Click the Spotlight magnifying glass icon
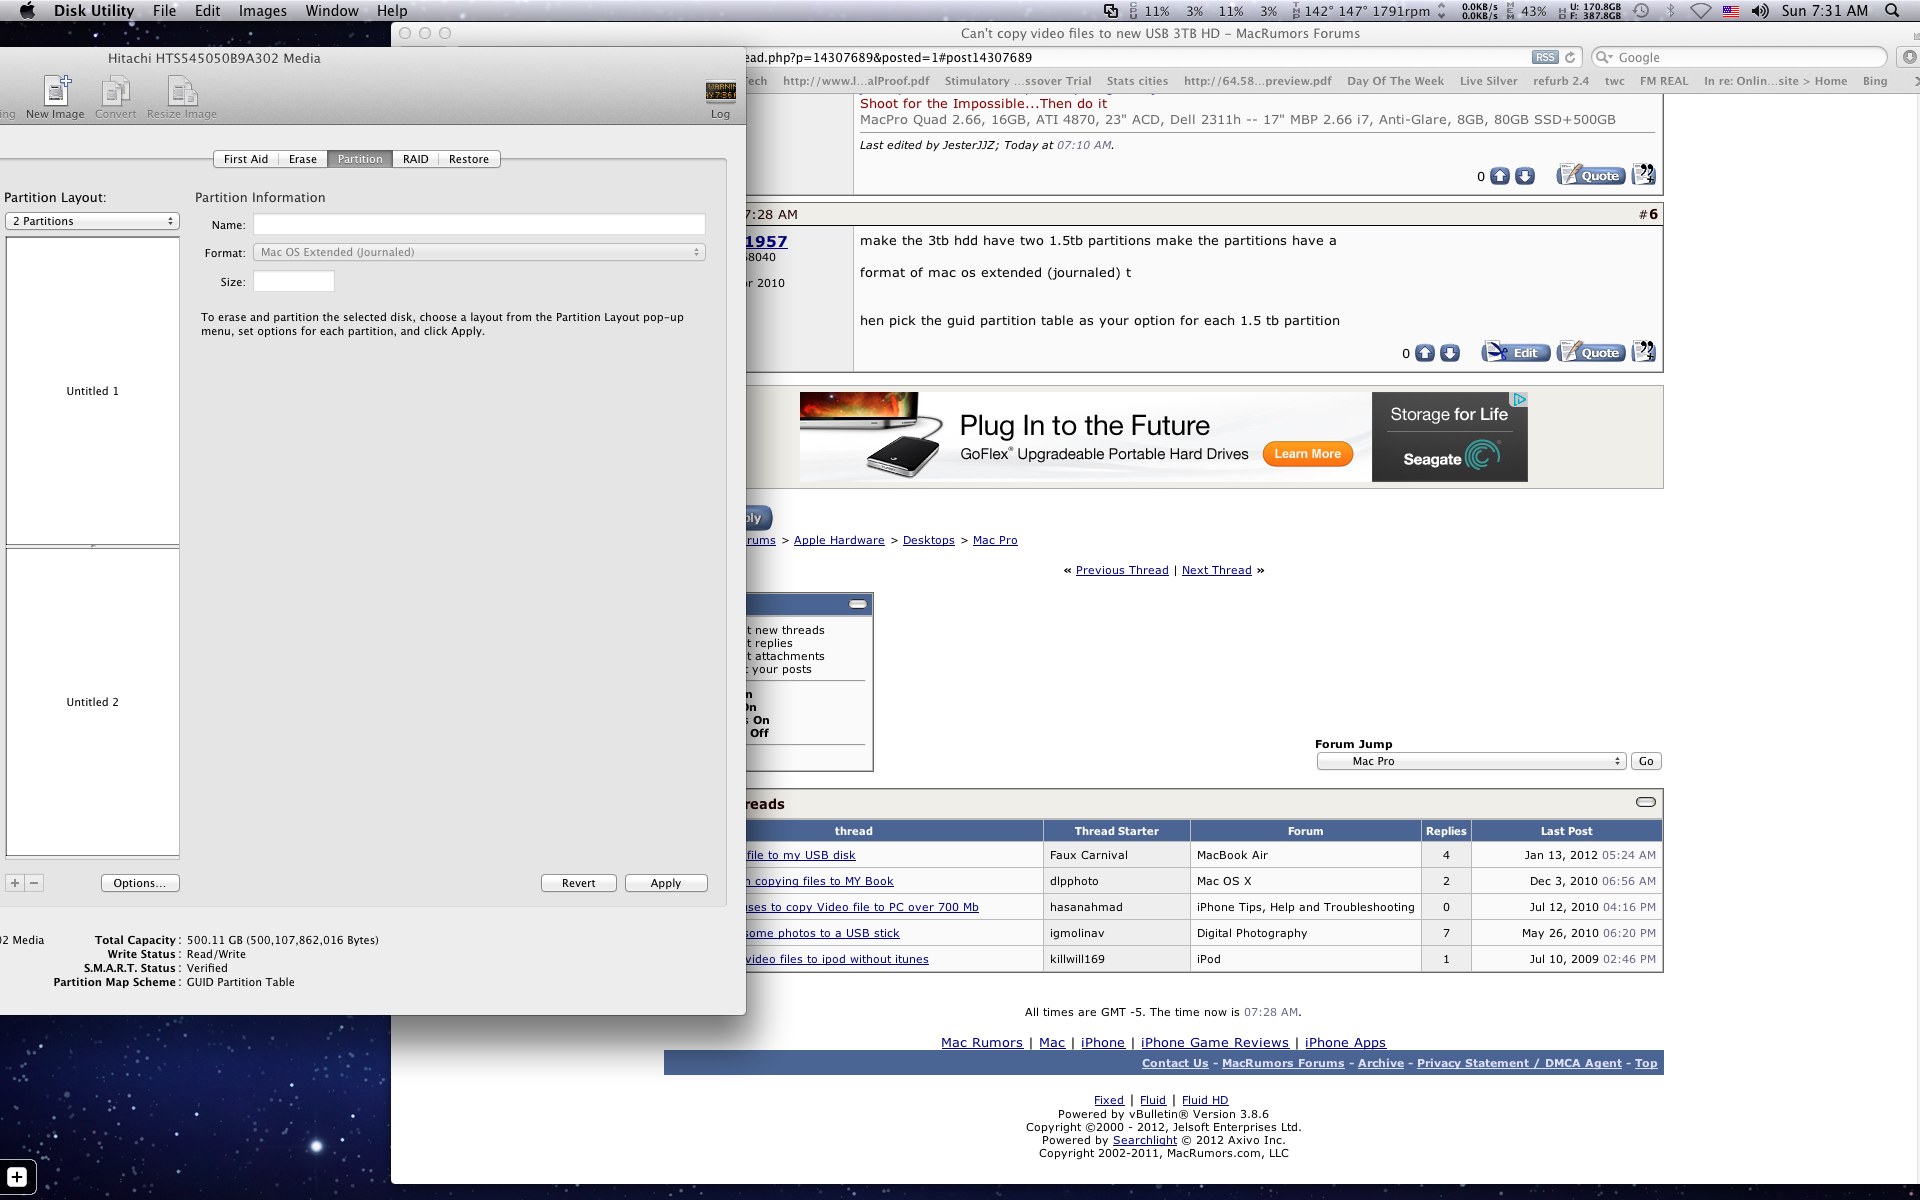Viewport: 1920px width, 1200px height. click(1891, 11)
